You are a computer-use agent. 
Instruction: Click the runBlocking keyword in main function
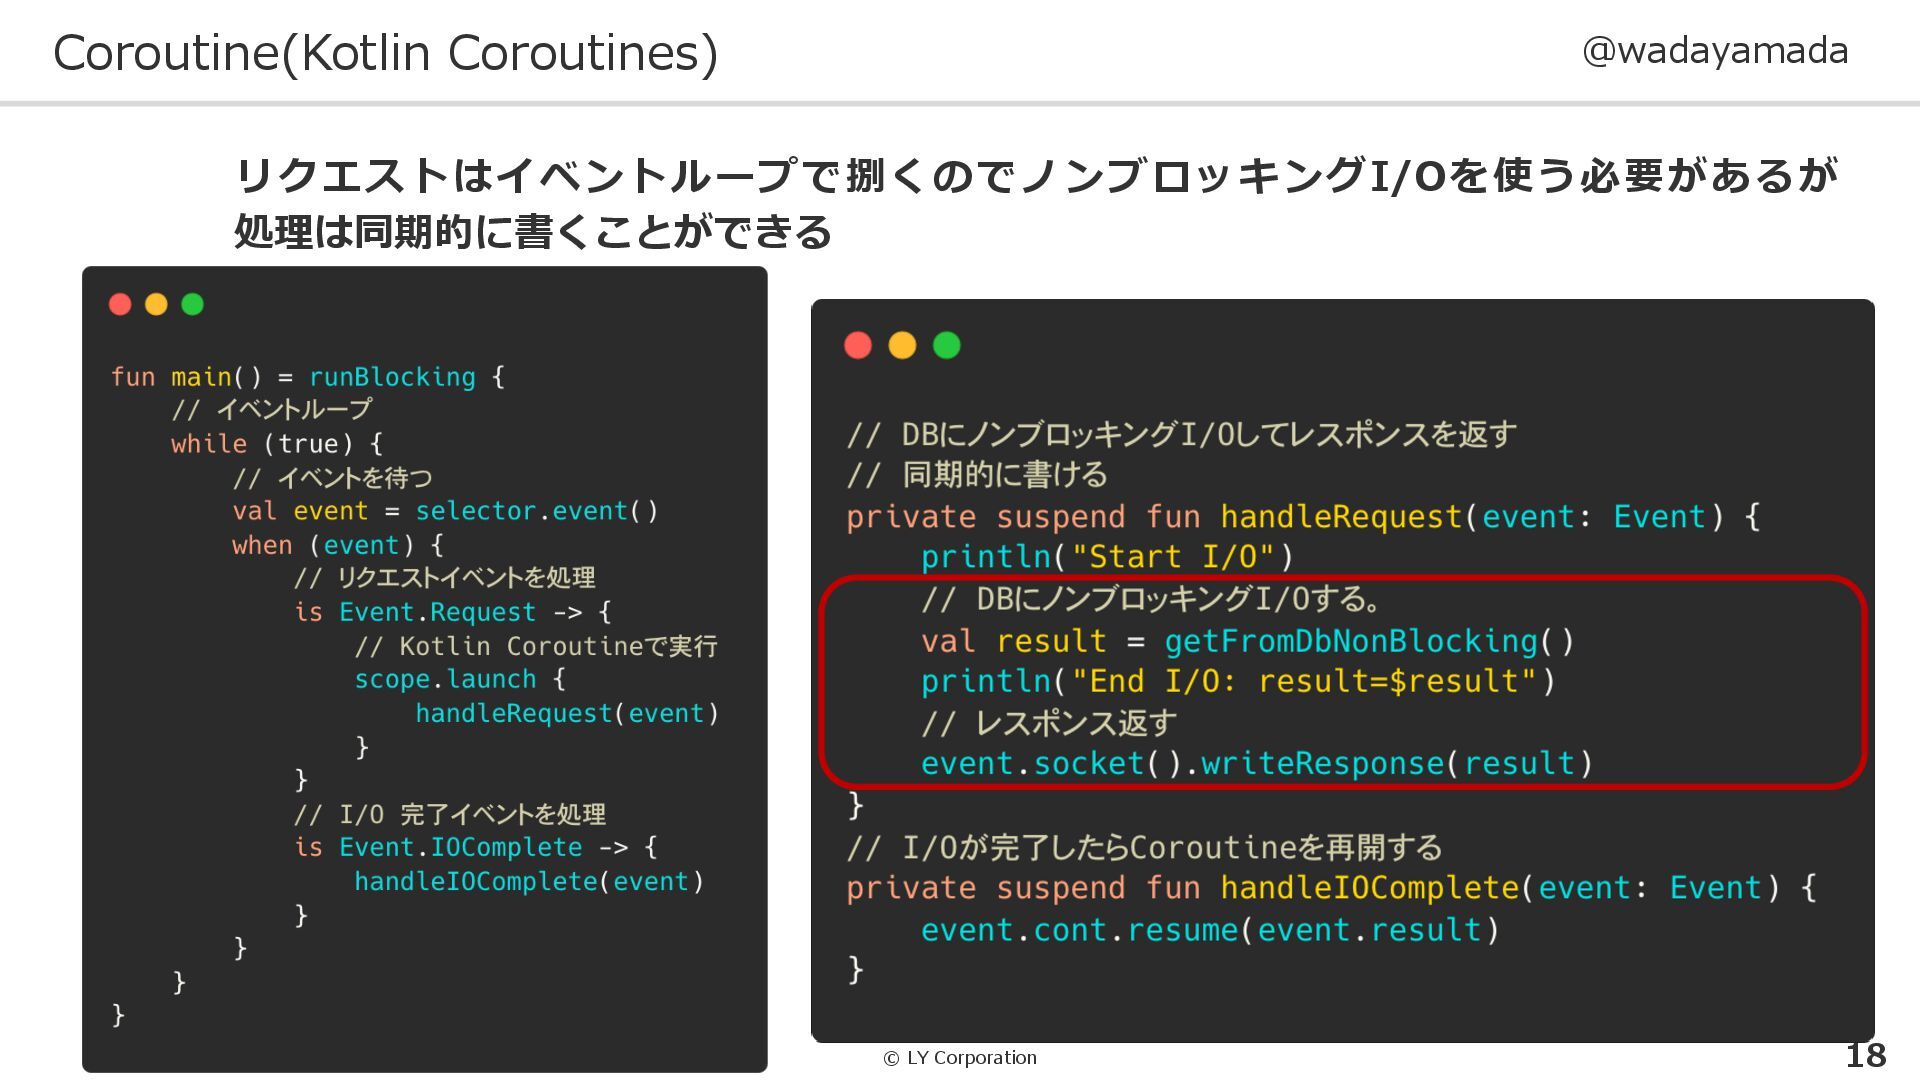(x=392, y=377)
